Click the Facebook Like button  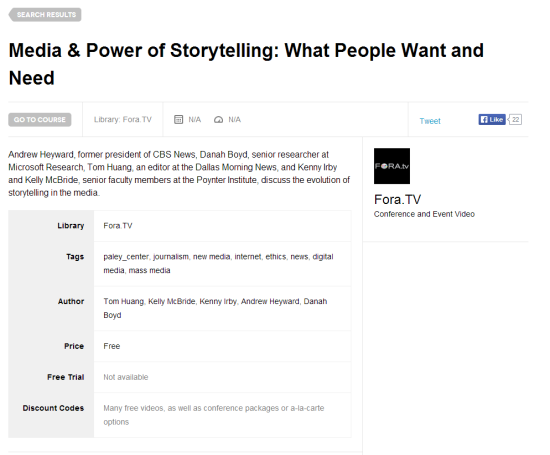pyautogui.click(x=492, y=120)
